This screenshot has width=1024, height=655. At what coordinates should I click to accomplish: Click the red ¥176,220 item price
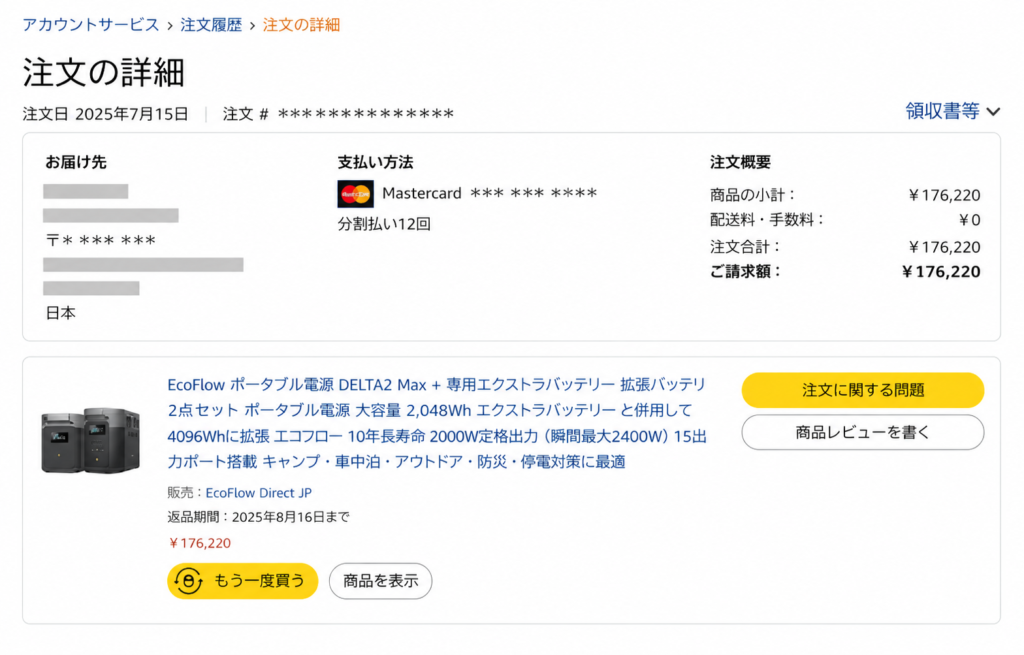point(199,543)
